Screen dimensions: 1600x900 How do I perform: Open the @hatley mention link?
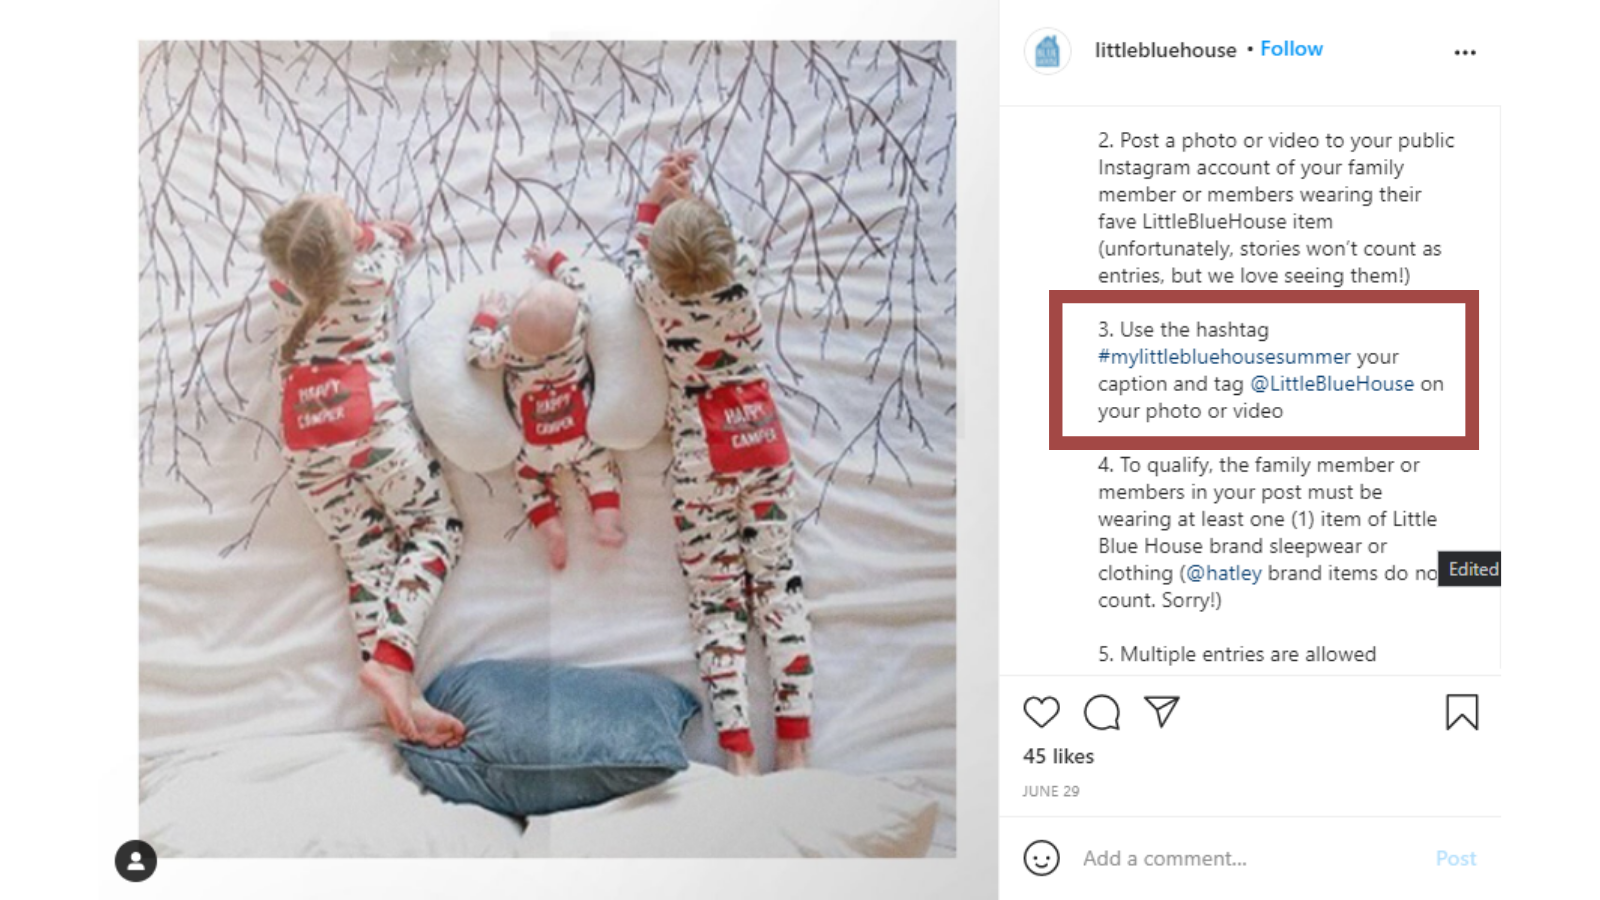click(x=1223, y=573)
